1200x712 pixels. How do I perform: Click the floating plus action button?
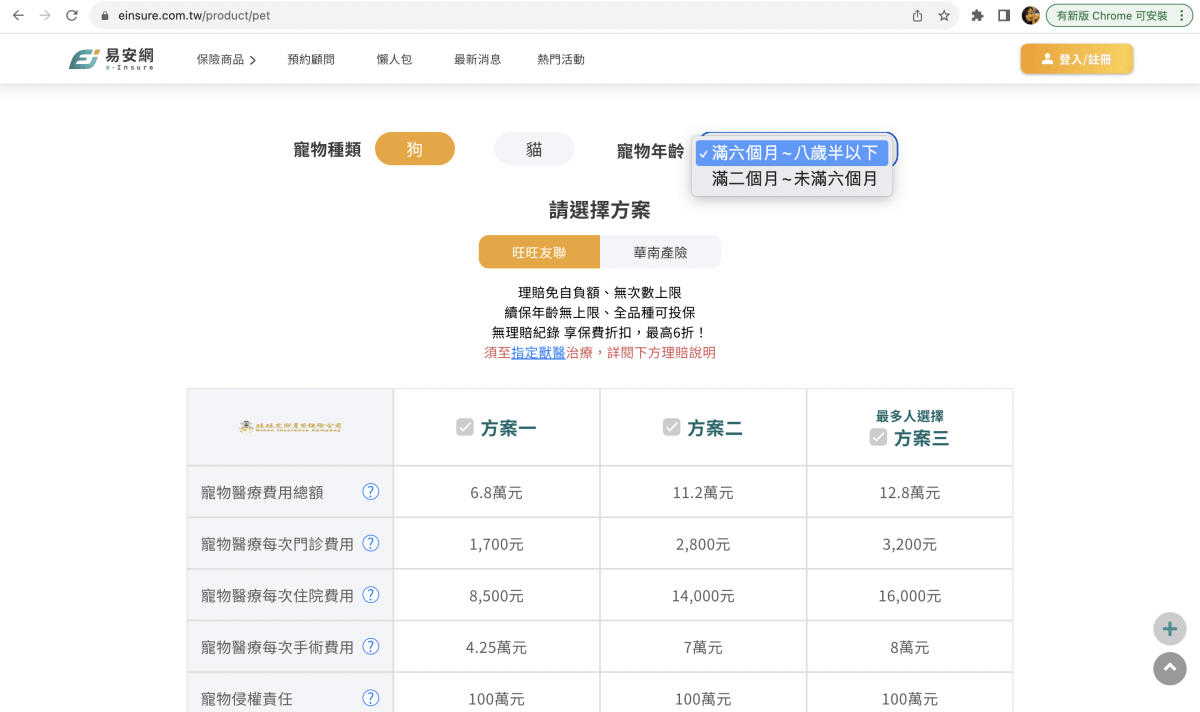click(x=1169, y=628)
